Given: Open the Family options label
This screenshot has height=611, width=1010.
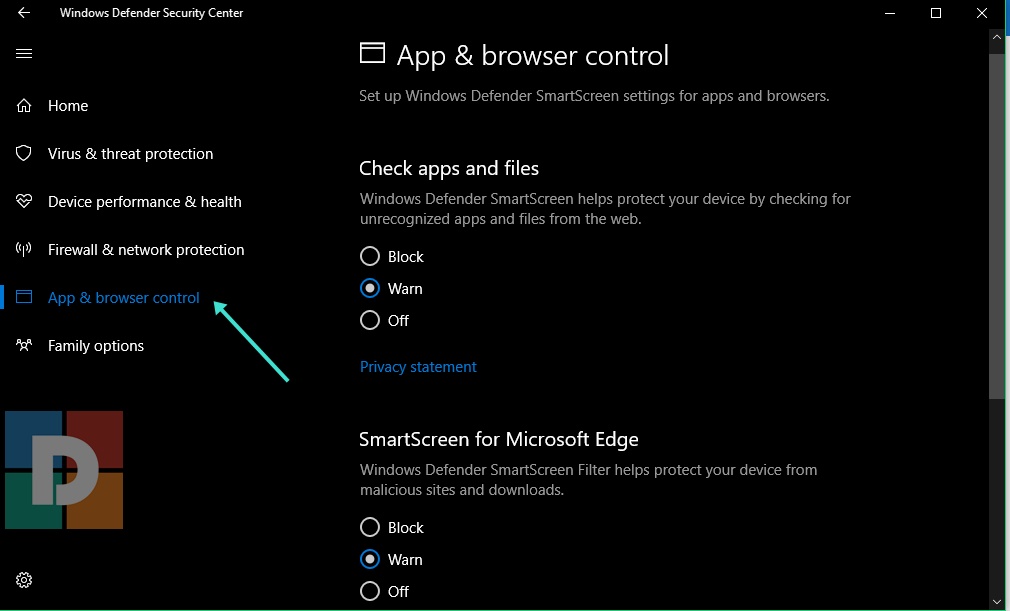Looking at the screenshot, I should tap(96, 346).
